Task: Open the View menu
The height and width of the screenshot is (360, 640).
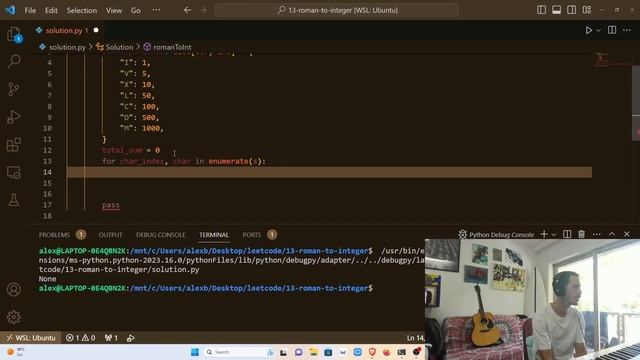Action: [x=114, y=10]
